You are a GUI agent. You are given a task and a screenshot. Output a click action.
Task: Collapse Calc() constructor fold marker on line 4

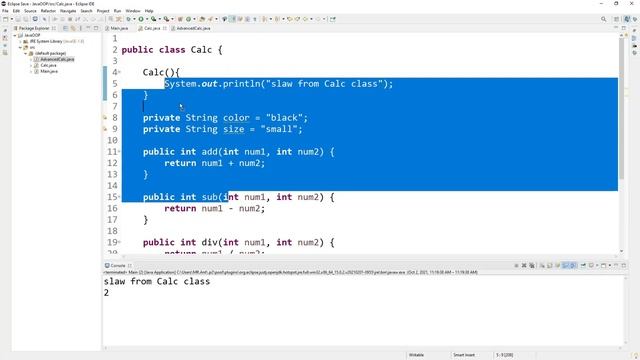point(119,73)
